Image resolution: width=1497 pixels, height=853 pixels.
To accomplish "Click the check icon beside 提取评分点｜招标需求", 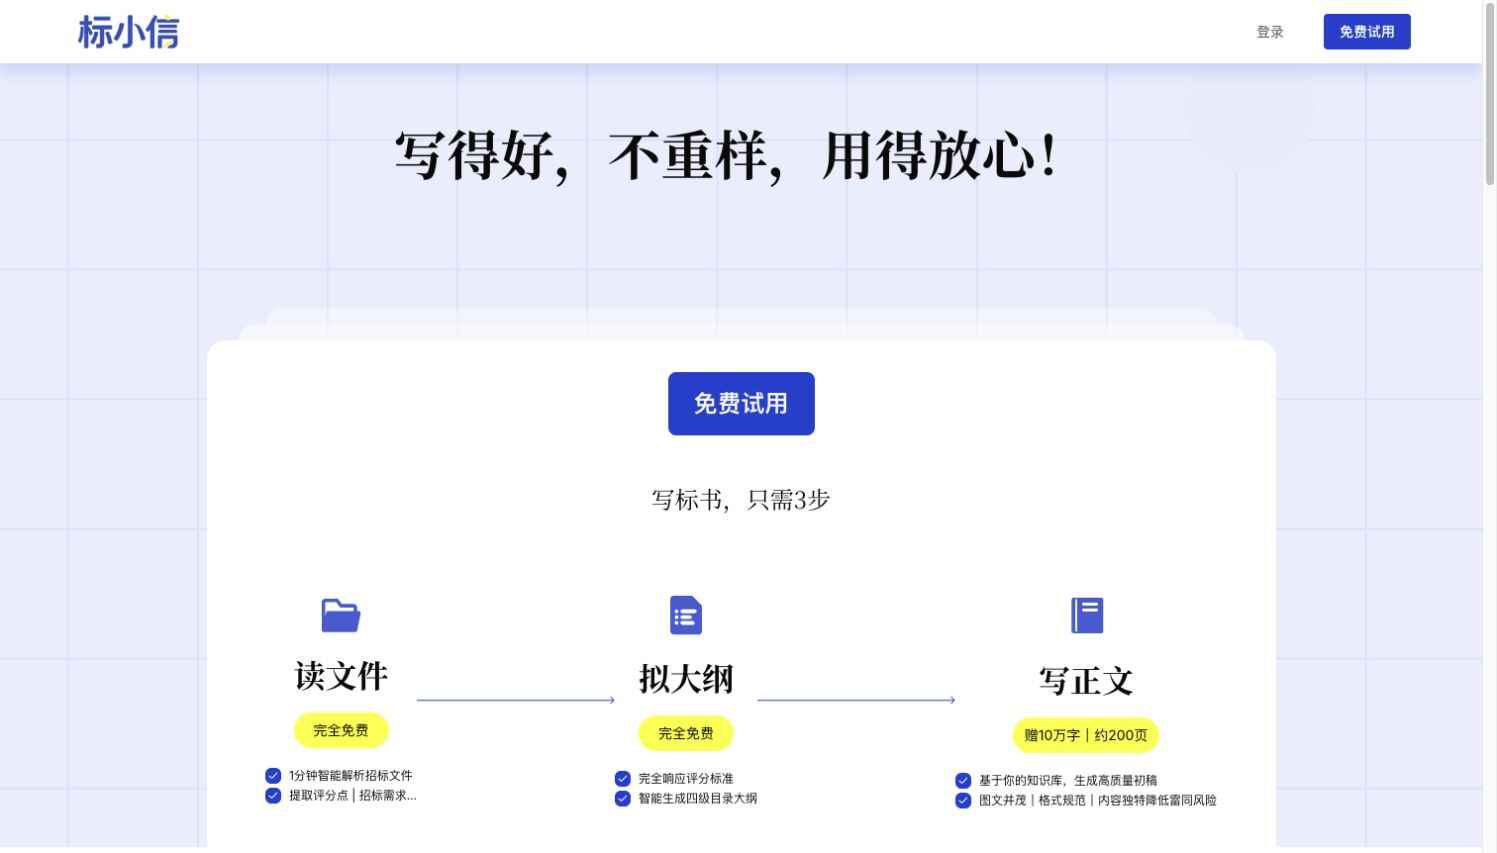I will point(273,795).
